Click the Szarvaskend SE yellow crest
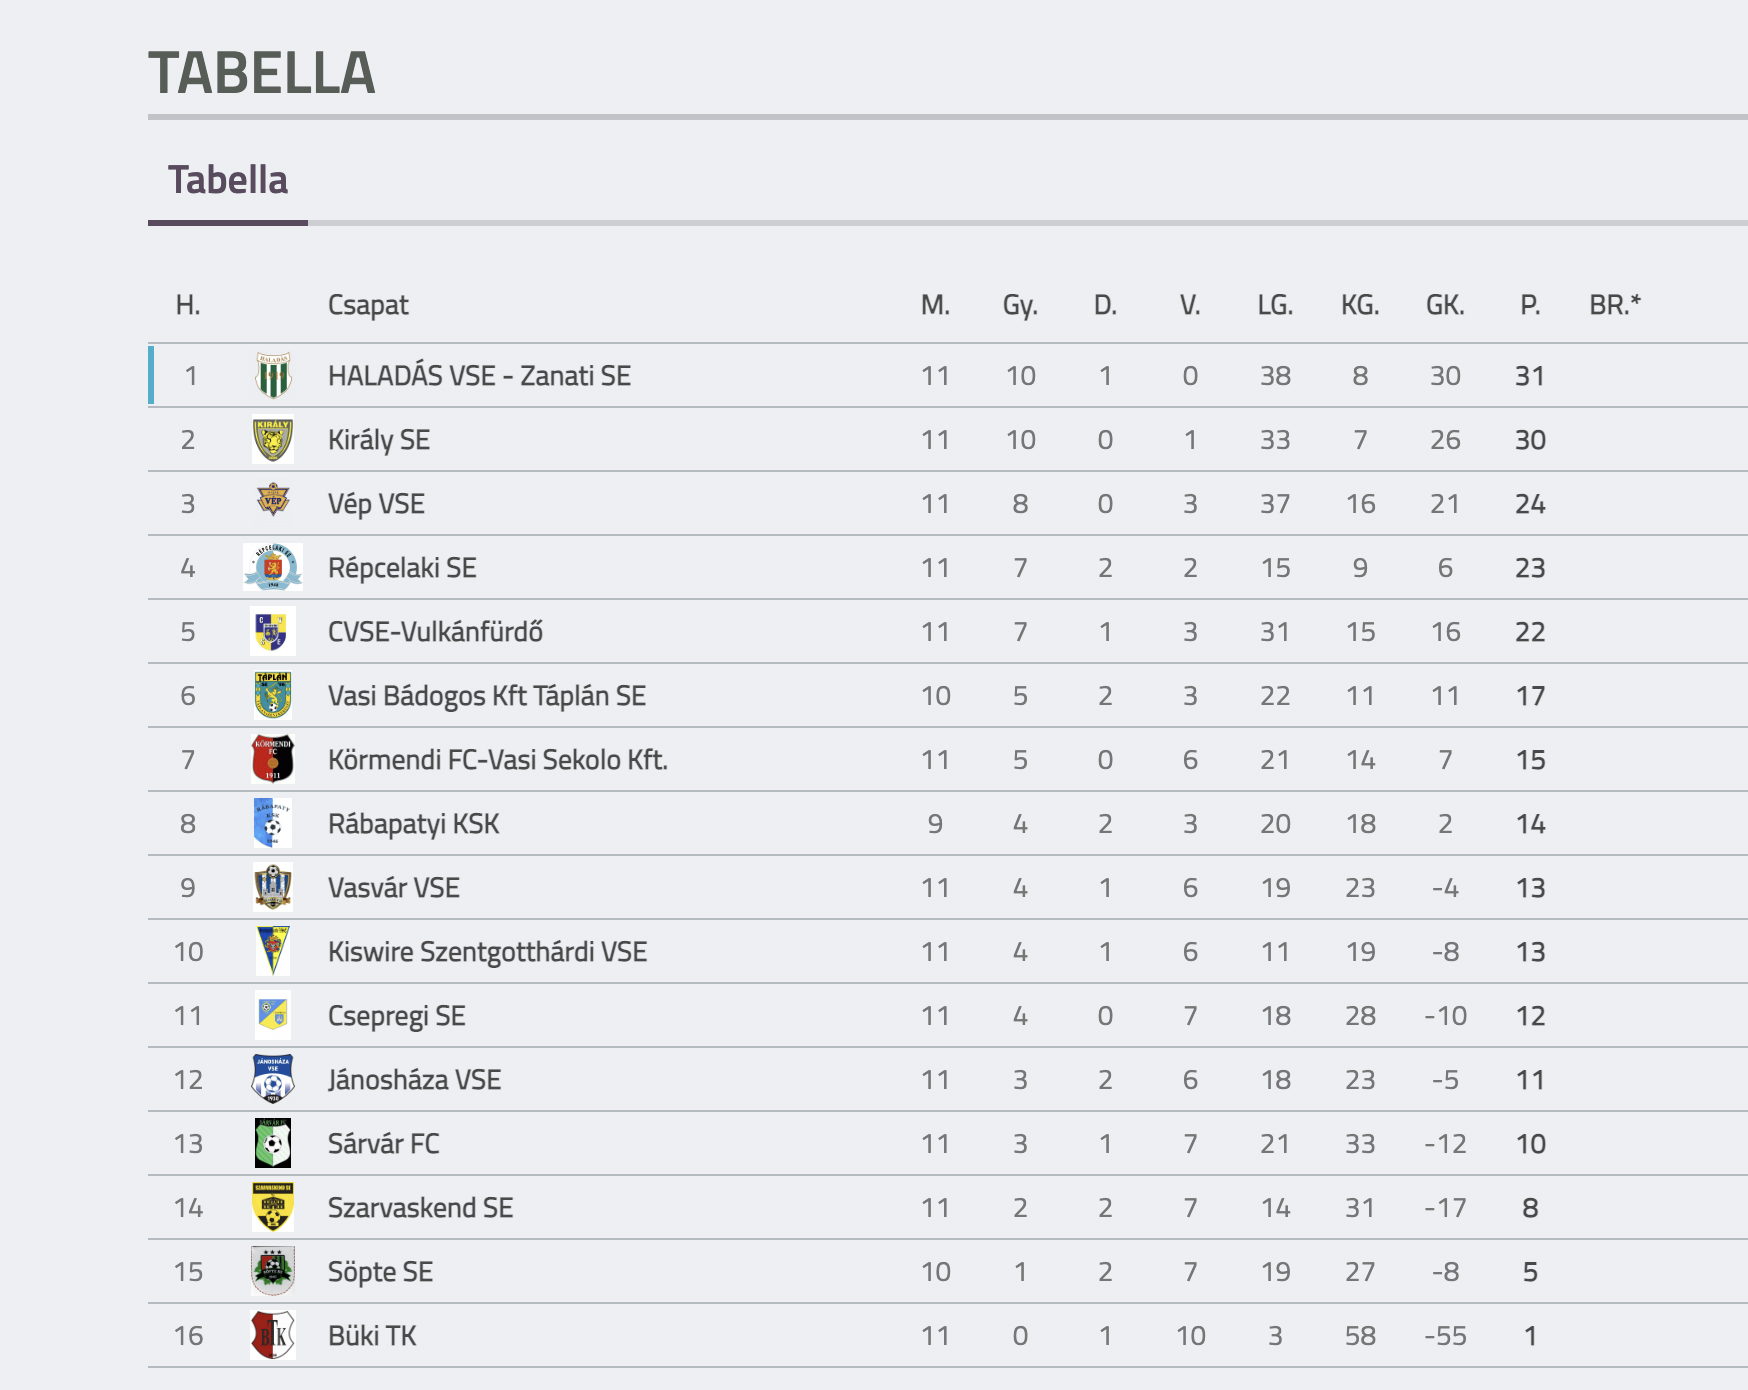 (x=273, y=1207)
